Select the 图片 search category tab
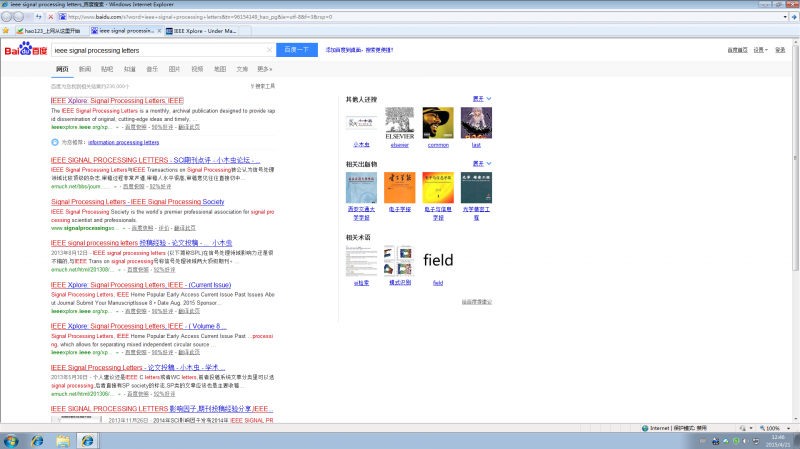 click(174, 69)
